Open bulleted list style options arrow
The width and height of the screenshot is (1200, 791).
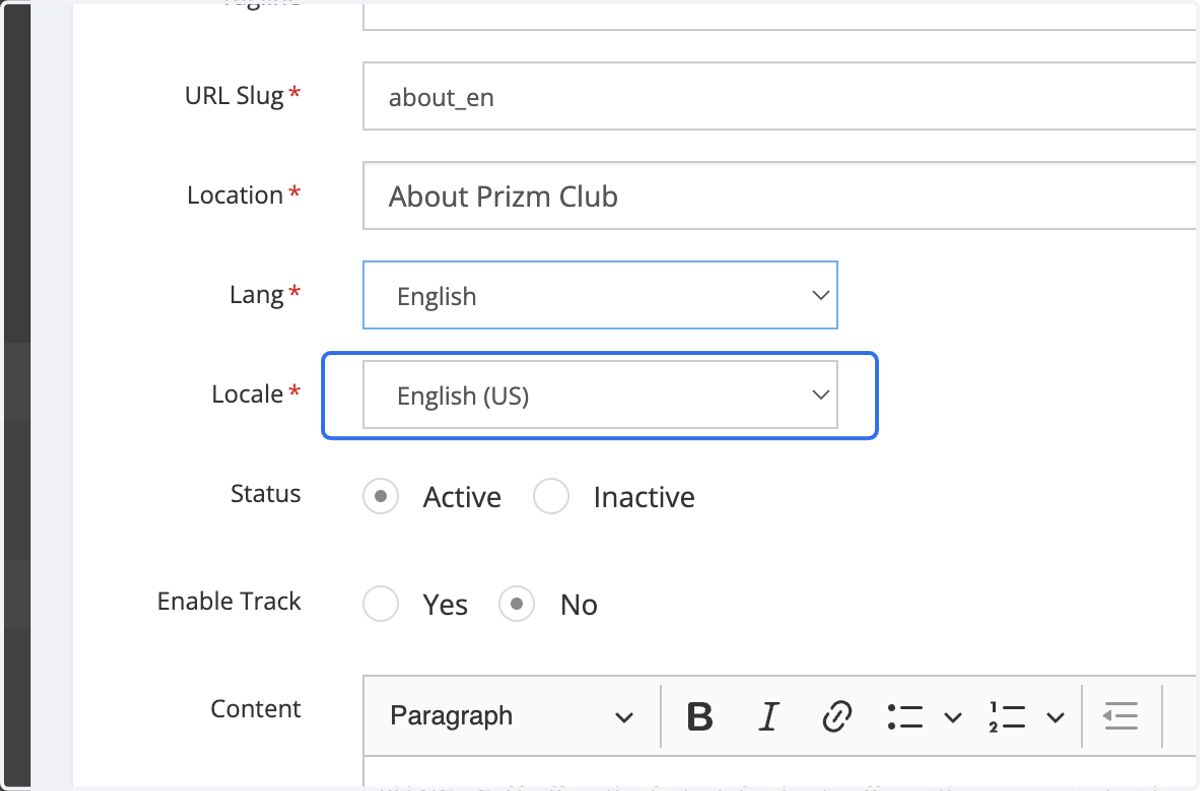point(953,717)
